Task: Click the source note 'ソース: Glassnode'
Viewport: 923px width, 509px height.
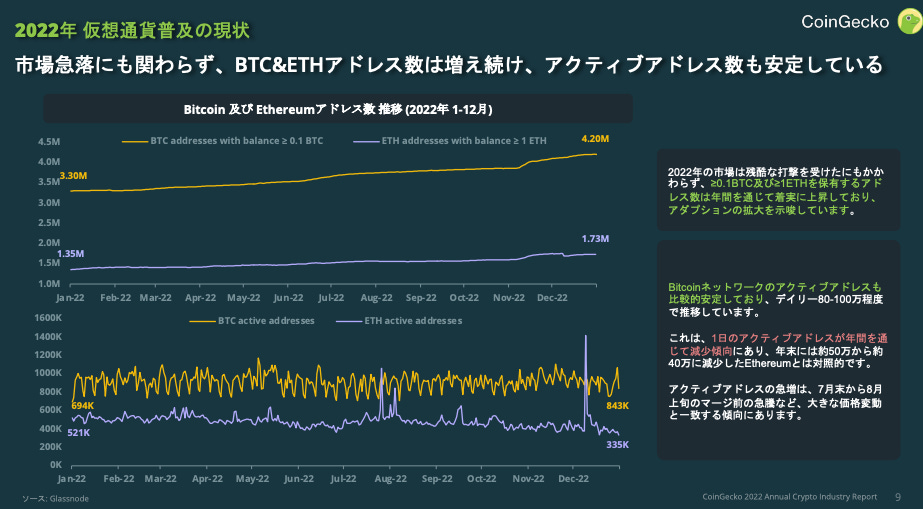Action: (55, 498)
